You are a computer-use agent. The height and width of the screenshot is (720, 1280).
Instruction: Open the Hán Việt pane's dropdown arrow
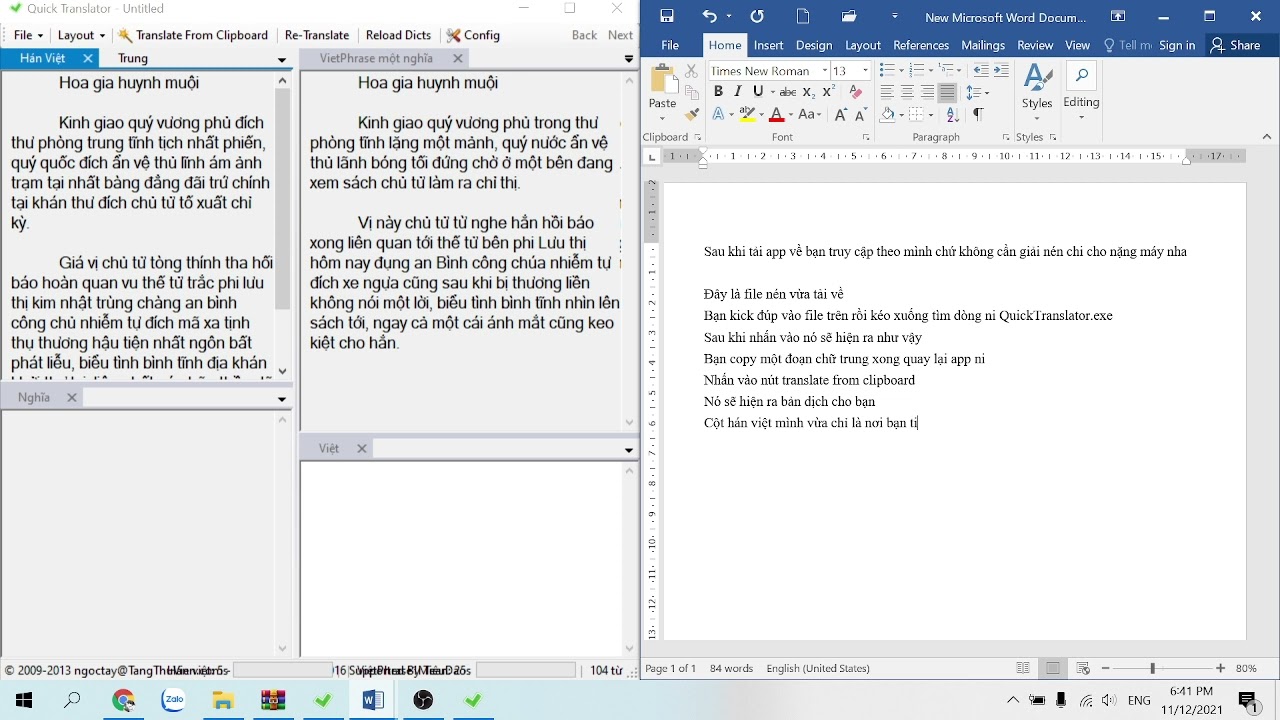[x=282, y=60]
